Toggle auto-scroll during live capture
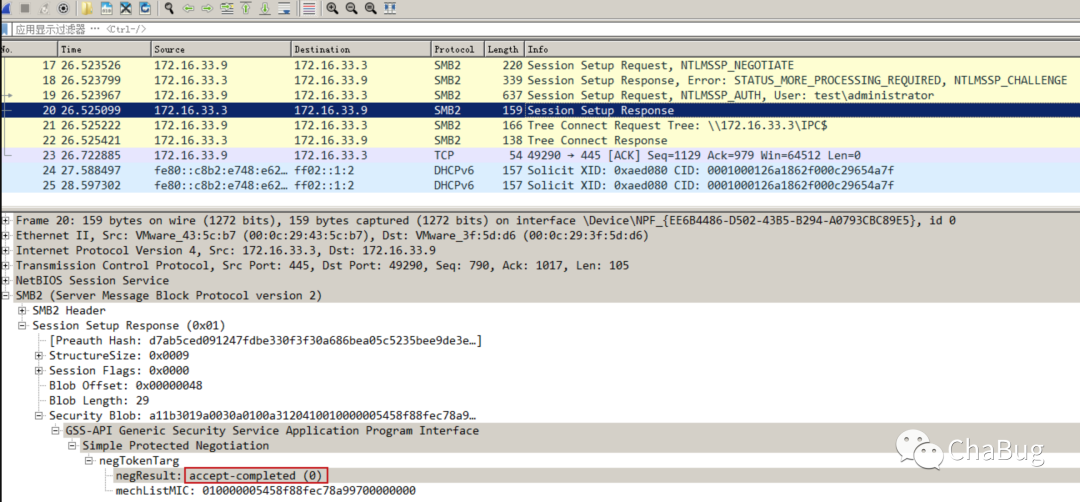Image resolution: width=1080 pixels, height=502 pixels. click(284, 8)
